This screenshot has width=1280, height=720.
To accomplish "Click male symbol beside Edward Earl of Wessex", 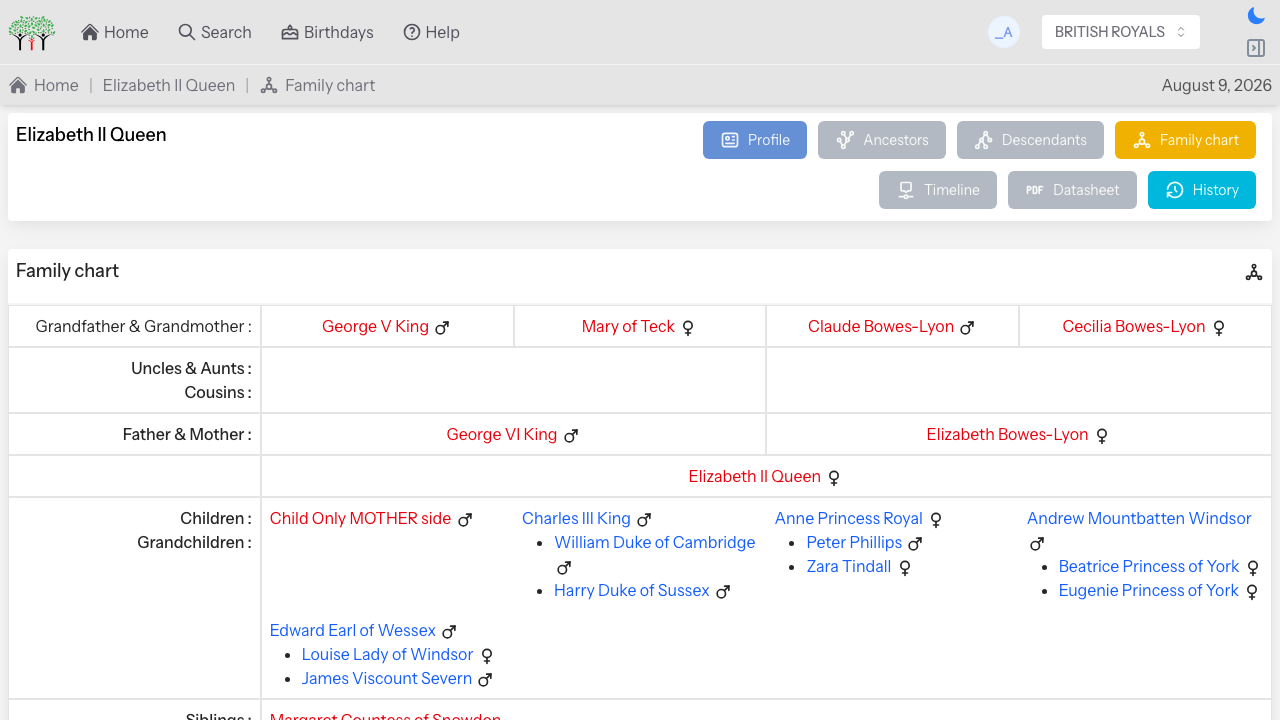I will click(x=449, y=631).
